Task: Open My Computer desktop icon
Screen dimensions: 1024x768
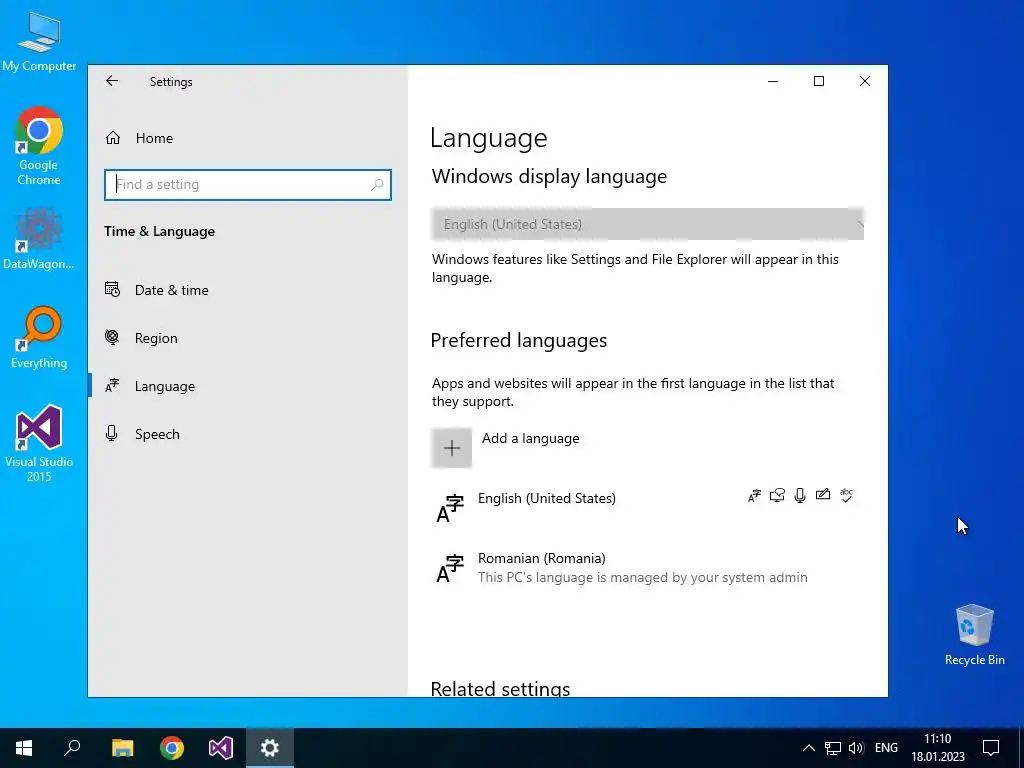Action: coord(39,42)
